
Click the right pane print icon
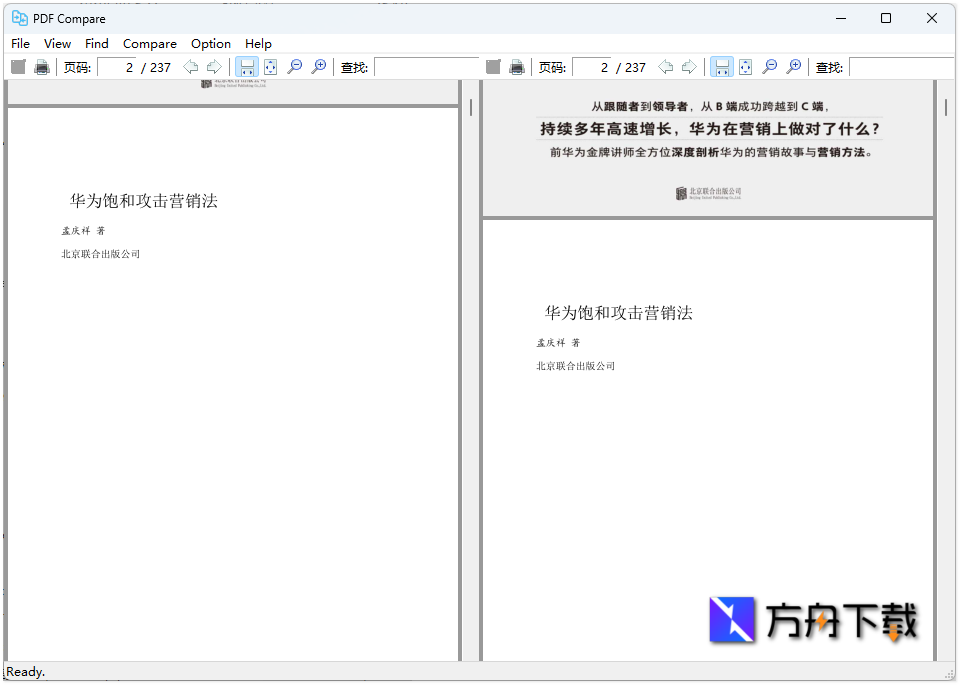point(517,67)
